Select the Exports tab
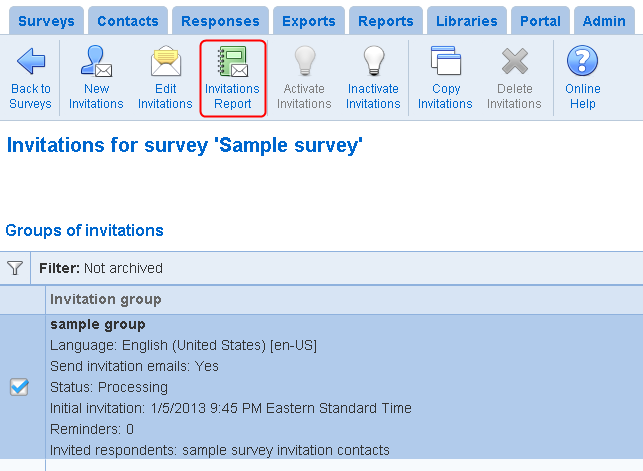Image resolution: width=643 pixels, height=471 pixels. coord(309,21)
